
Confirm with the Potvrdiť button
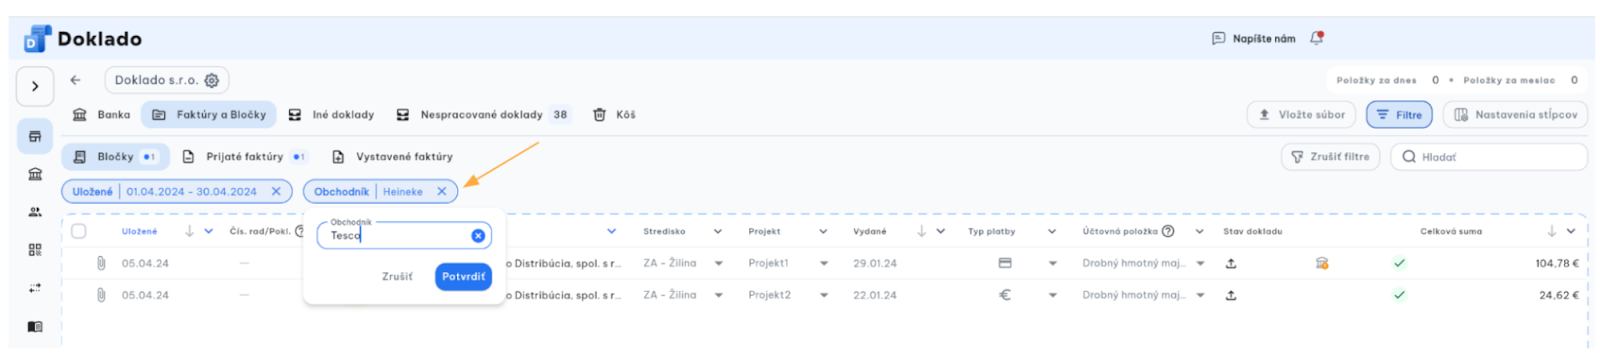coord(463,277)
